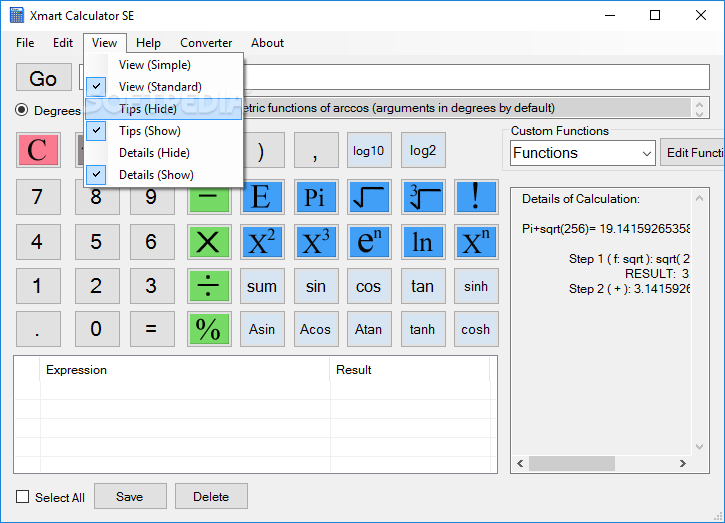The image size is (725, 523).
Task: Click the green percent button
Action: tap(209, 329)
